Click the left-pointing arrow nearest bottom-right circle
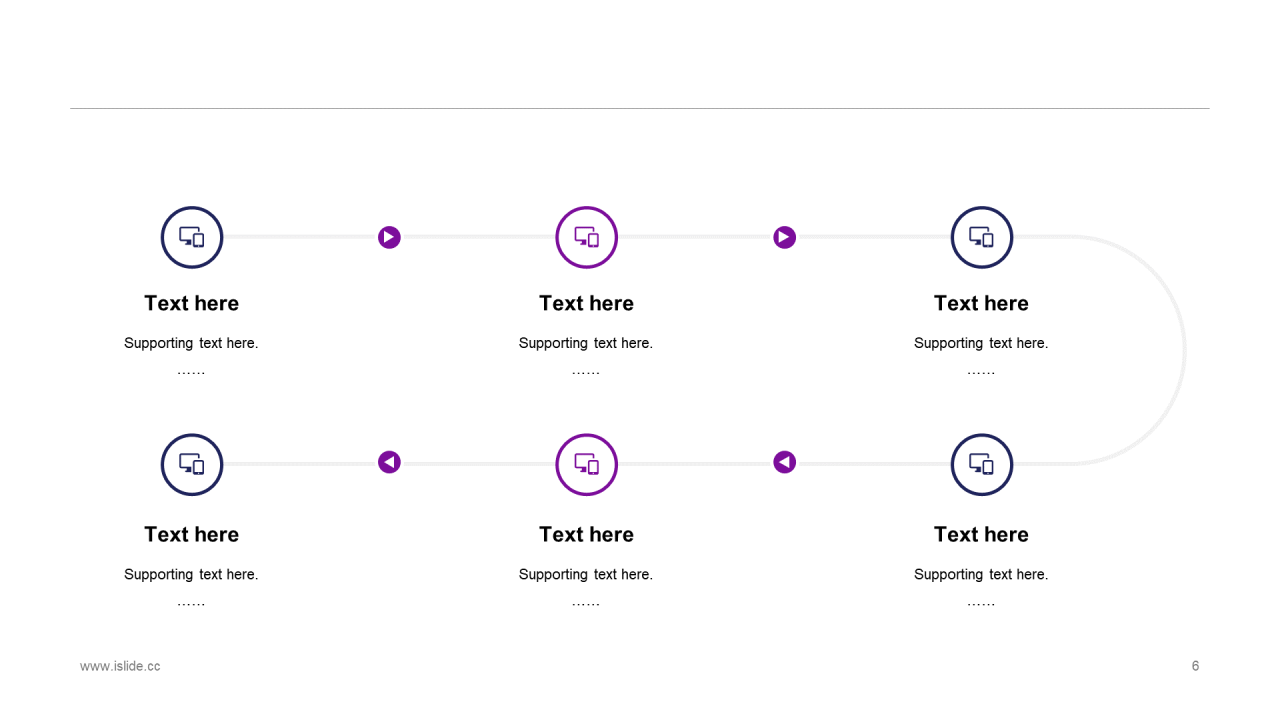Viewport: 1280px width, 720px height. point(784,462)
